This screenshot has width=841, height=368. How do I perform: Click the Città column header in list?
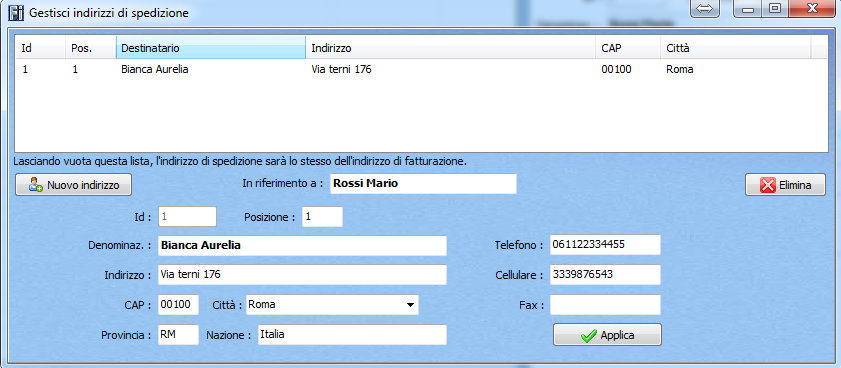click(x=736, y=48)
